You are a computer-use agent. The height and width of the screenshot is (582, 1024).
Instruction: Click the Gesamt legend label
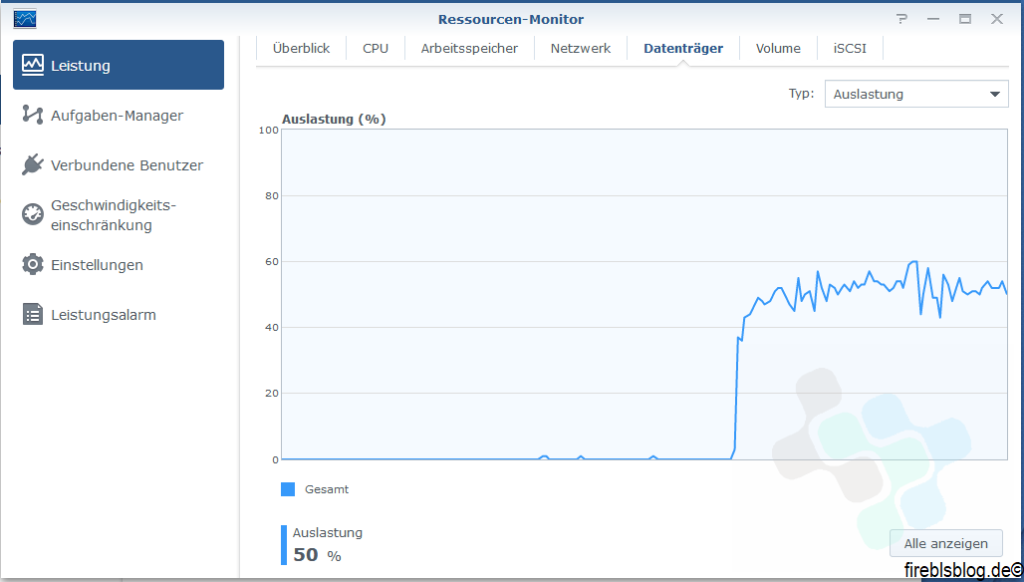(x=327, y=489)
